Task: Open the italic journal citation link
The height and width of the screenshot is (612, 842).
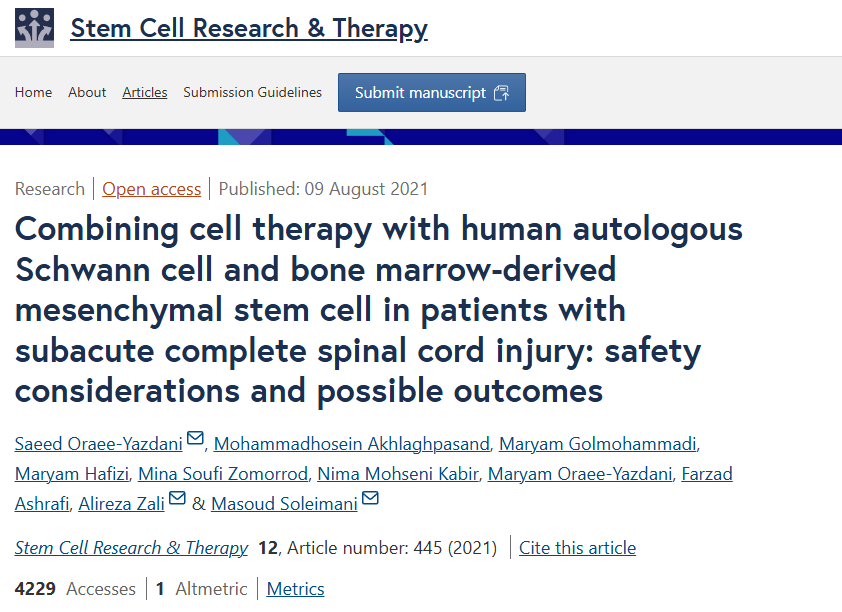Action: point(131,547)
